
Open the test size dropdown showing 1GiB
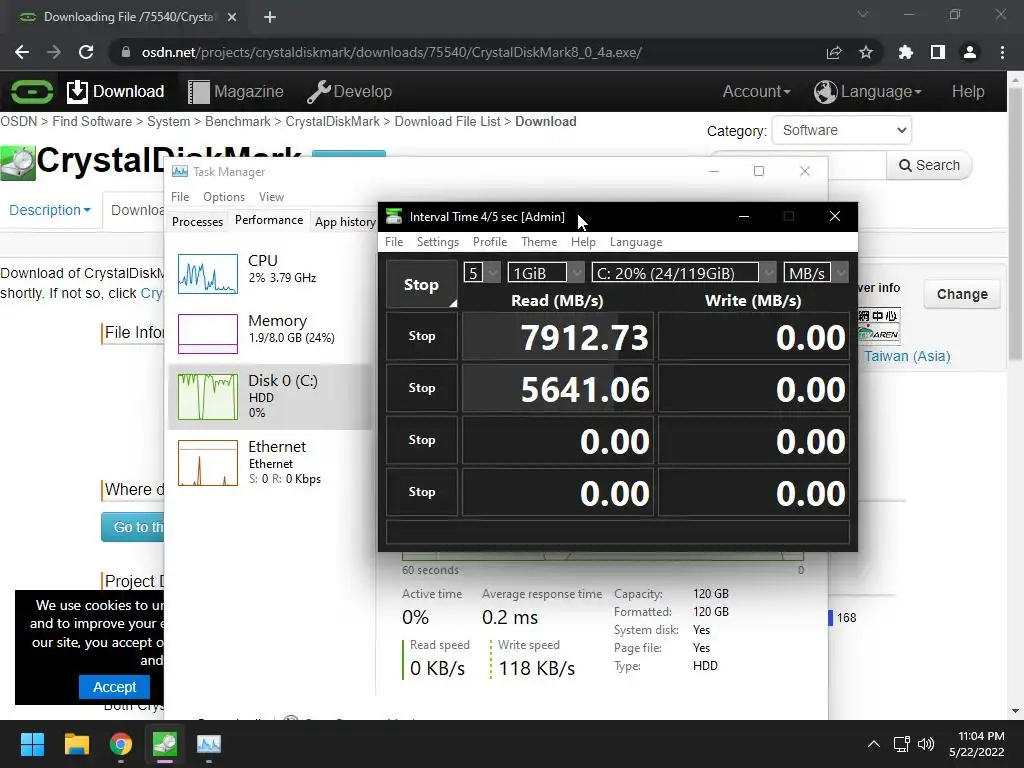tap(546, 272)
